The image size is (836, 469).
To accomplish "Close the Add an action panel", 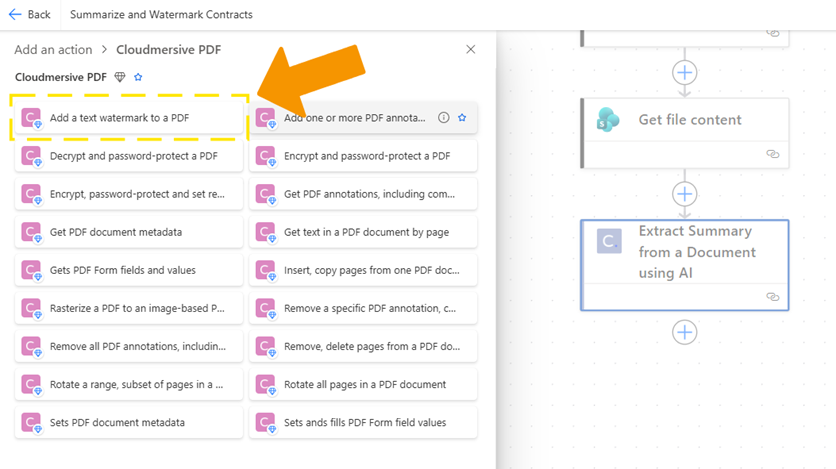I will [x=470, y=50].
